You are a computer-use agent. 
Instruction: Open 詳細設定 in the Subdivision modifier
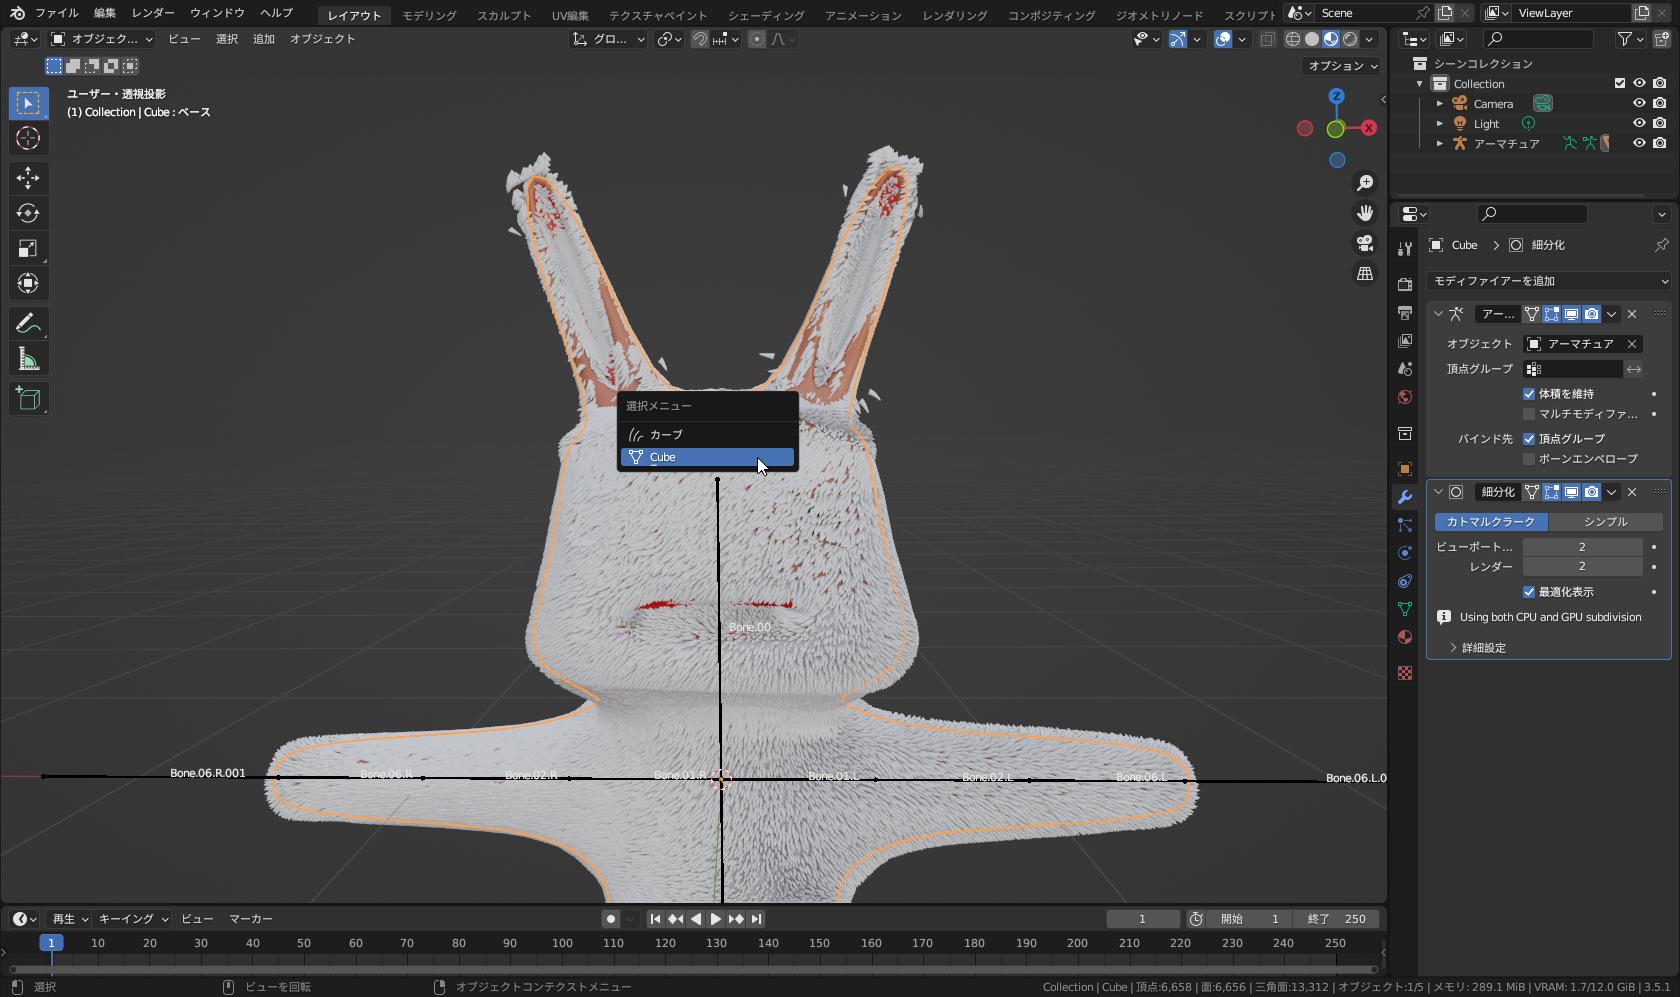(x=1486, y=647)
